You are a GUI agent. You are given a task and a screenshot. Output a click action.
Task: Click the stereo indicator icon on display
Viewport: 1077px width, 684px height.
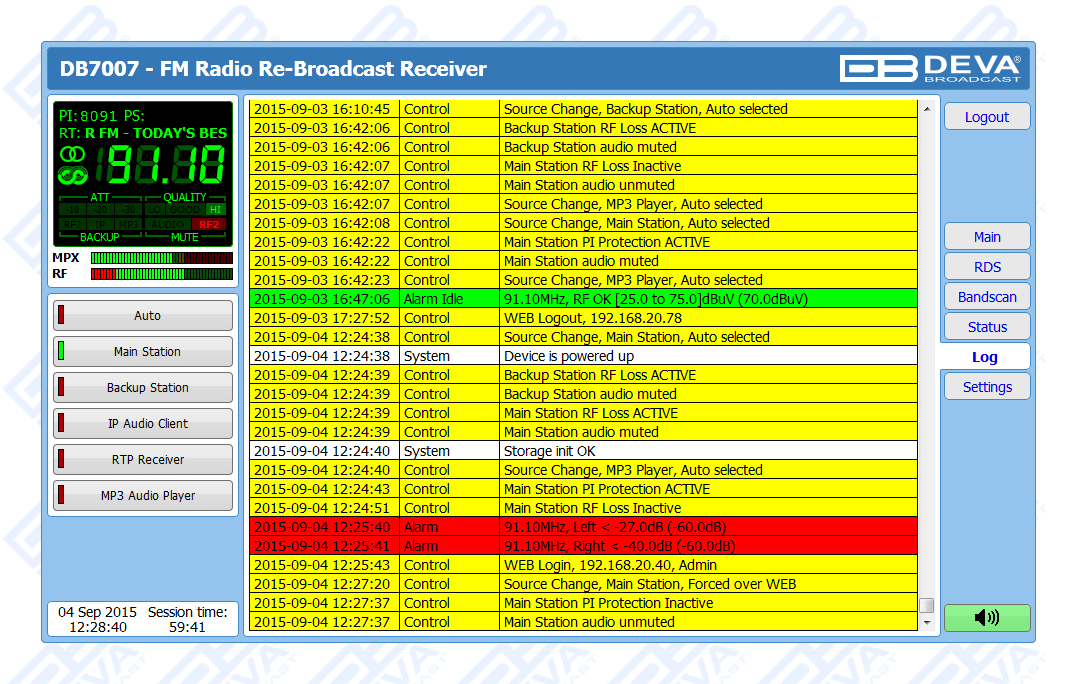pos(72,155)
